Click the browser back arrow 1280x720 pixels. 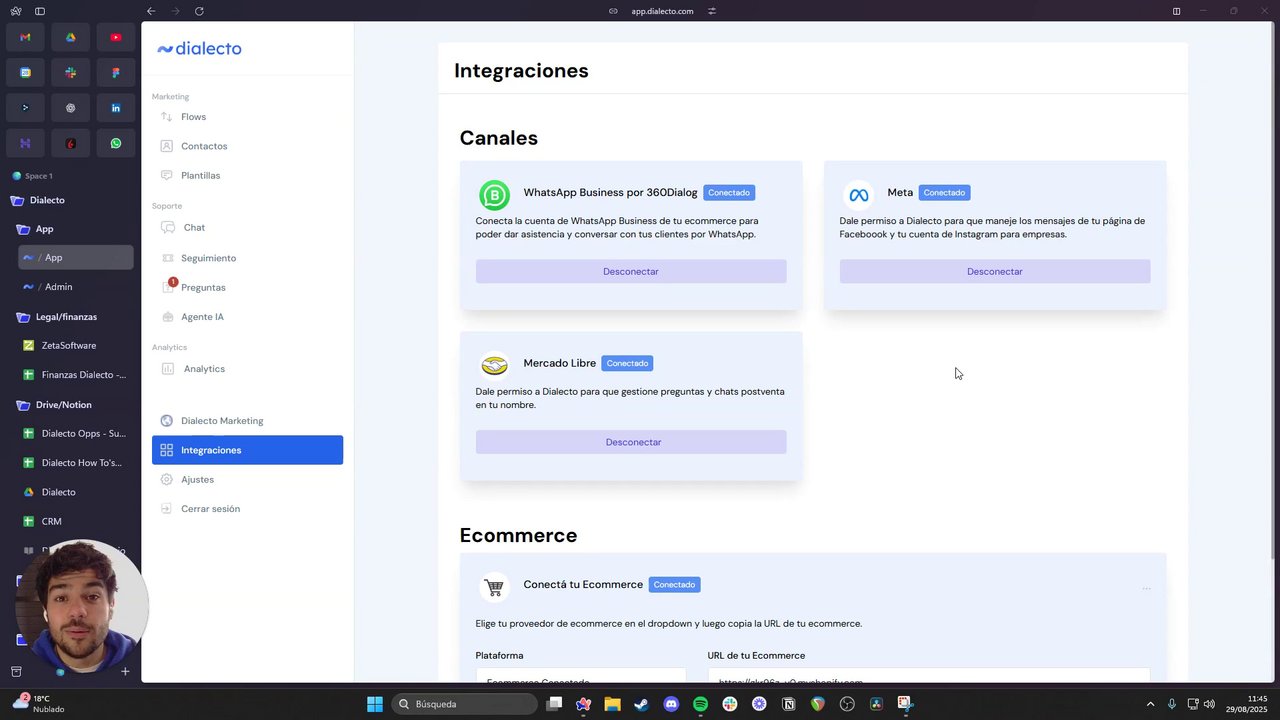(151, 11)
